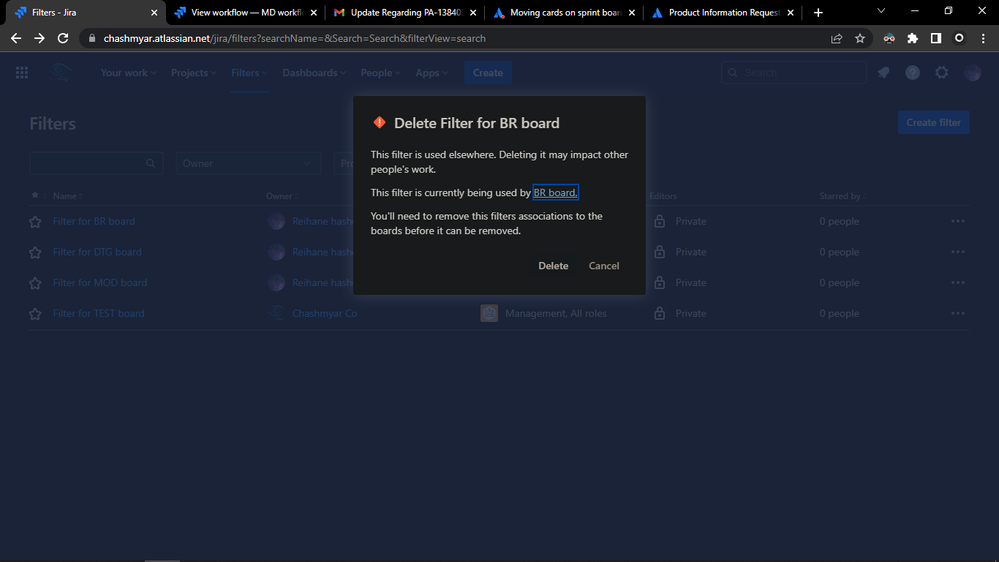Open the notifications bell icon
This screenshot has height=562, width=999.
[x=883, y=73]
